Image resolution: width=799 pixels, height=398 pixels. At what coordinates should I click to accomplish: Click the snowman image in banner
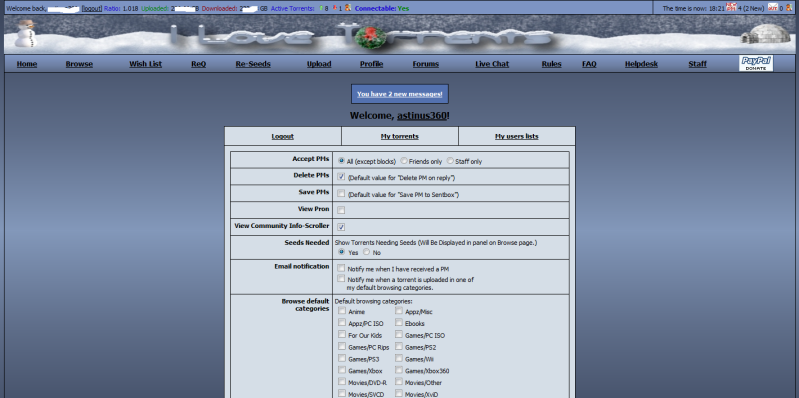[x=25, y=34]
